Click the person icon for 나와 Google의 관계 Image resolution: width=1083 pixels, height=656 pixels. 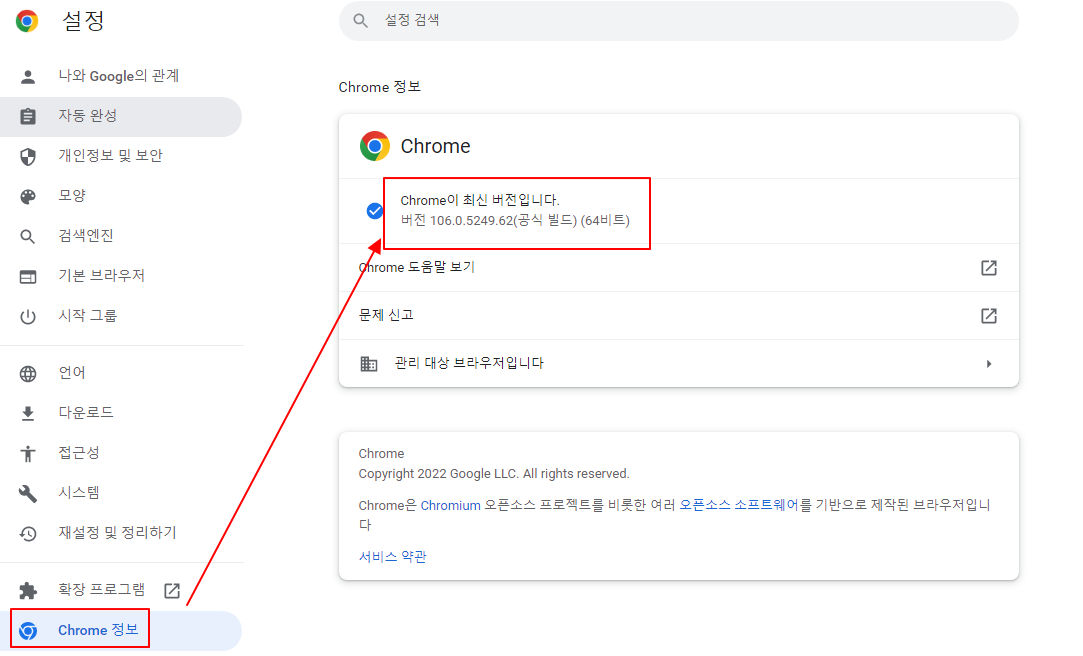click(28, 77)
